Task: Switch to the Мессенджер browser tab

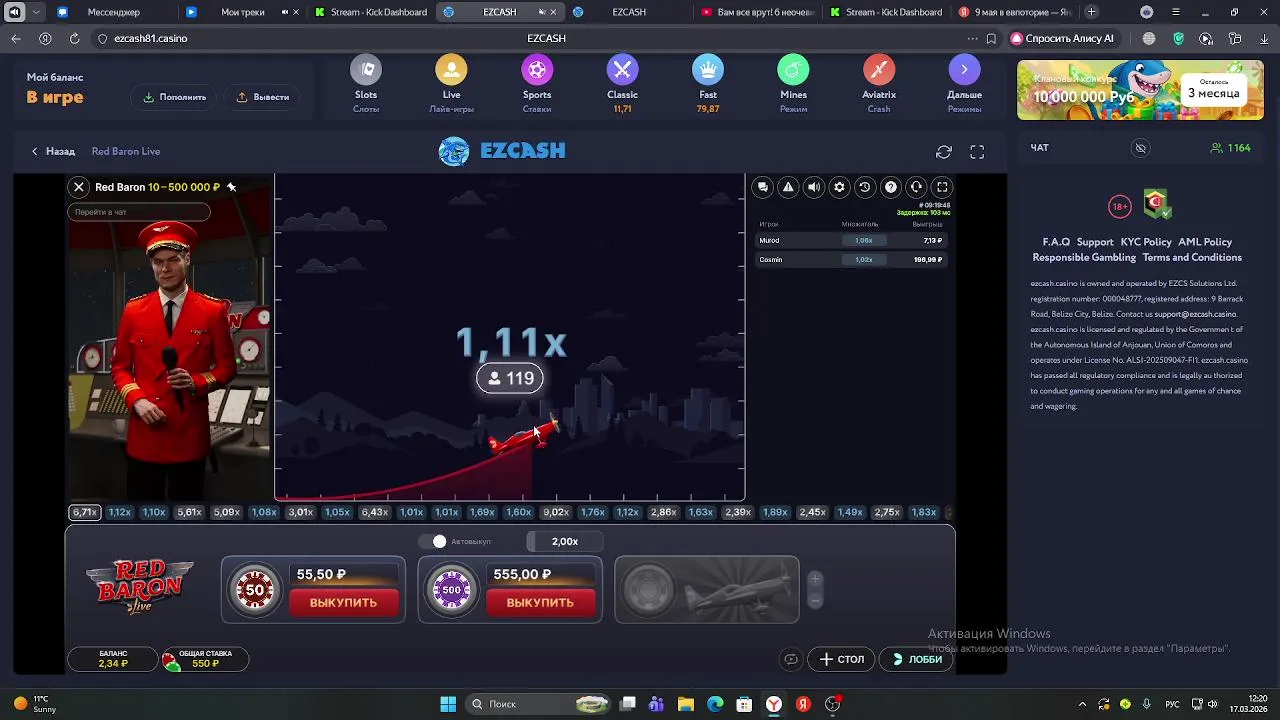Action: coord(113,12)
